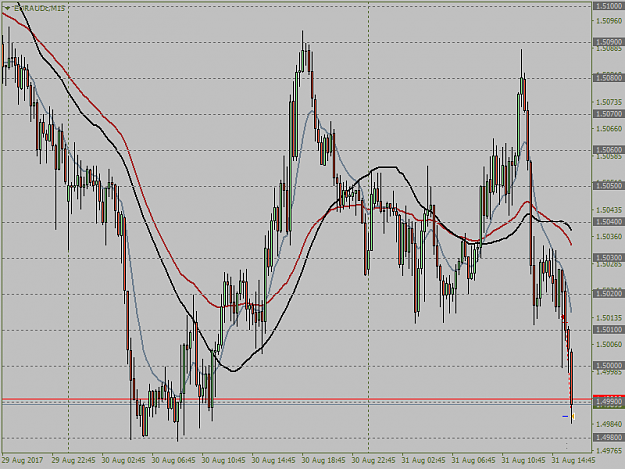
Task: Click the 31 Aug 02:45 time label
Action: [x=423, y=460]
